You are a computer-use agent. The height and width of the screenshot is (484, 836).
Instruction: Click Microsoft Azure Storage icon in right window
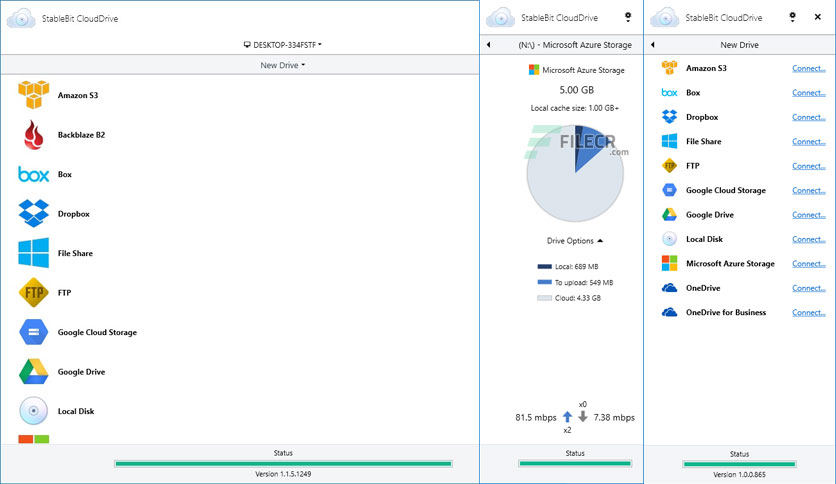pos(669,263)
